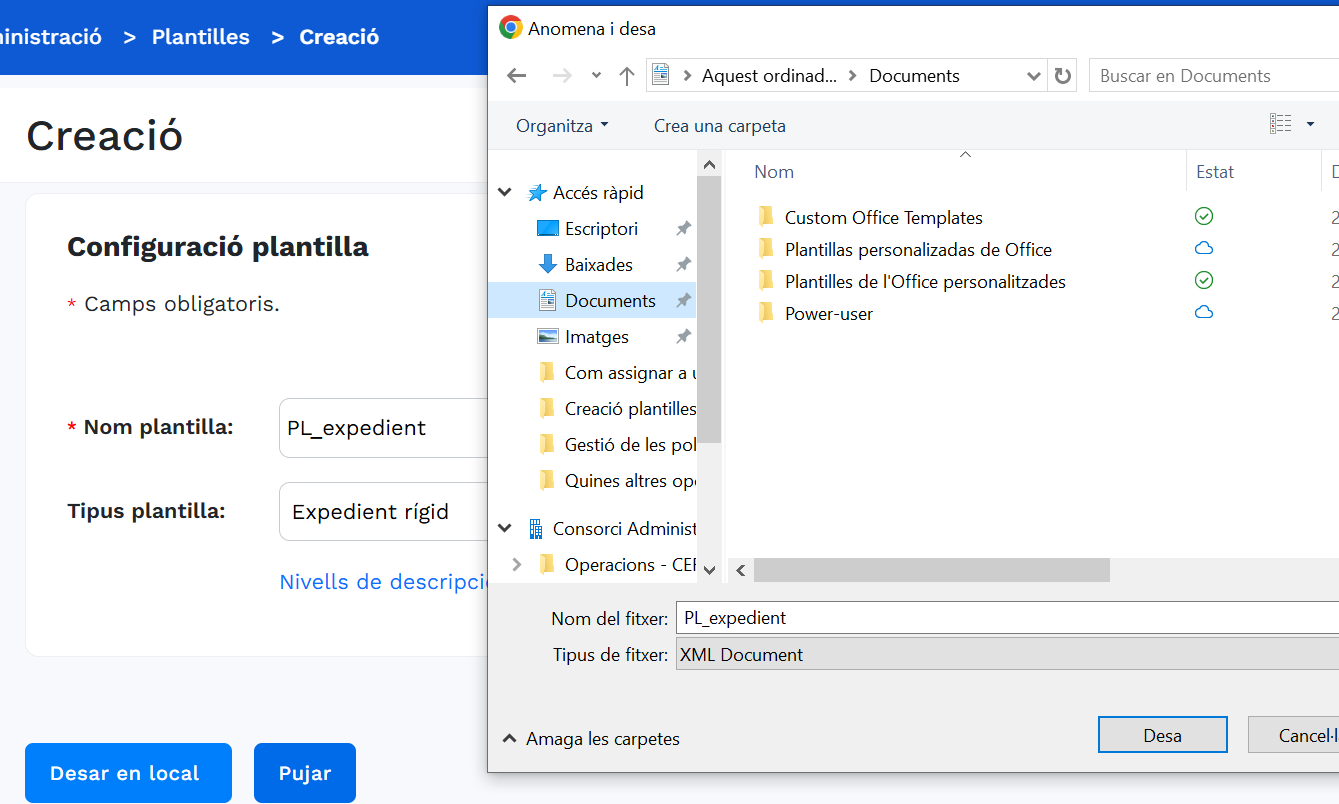Click Crea una carpeta
The width and height of the screenshot is (1339, 804).
point(720,126)
